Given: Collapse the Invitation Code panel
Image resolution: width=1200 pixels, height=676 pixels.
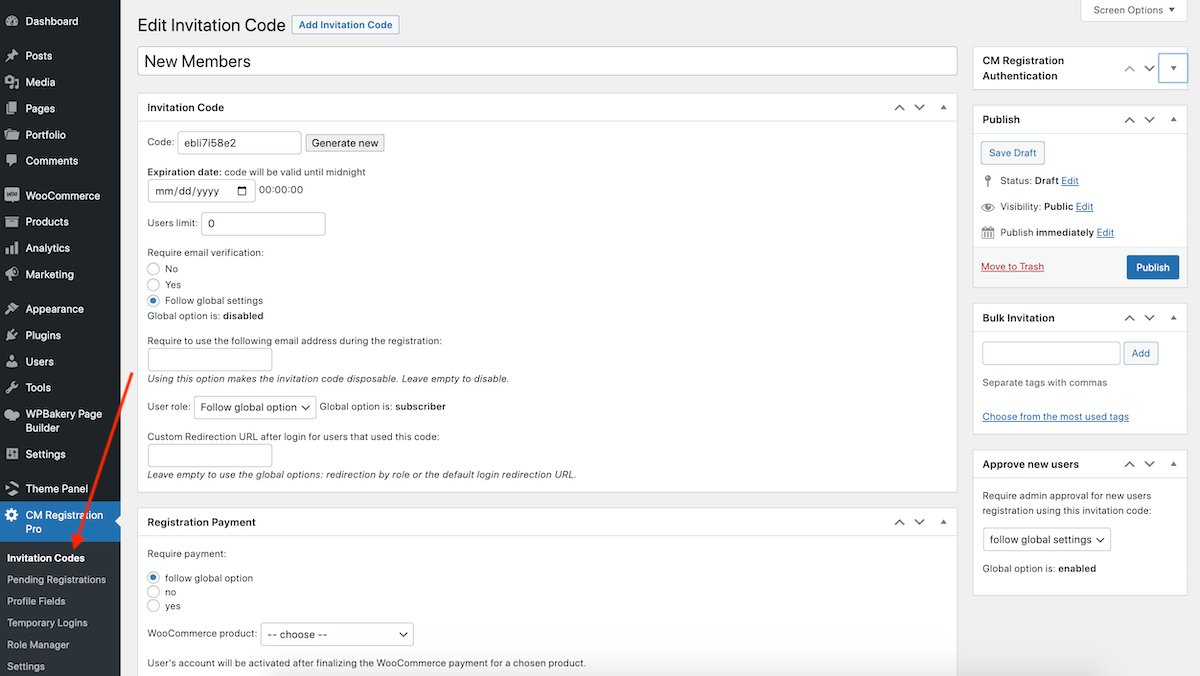Looking at the screenshot, I should tap(943, 107).
